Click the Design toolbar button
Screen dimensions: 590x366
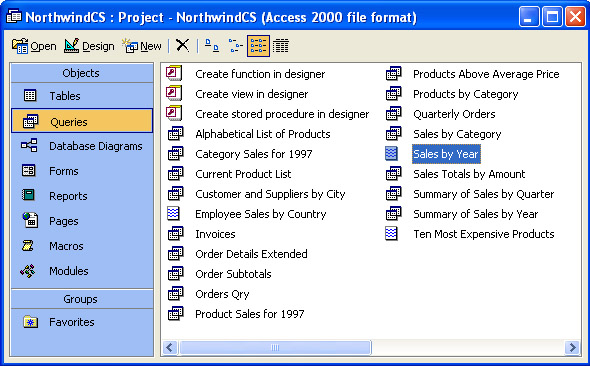(x=89, y=46)
